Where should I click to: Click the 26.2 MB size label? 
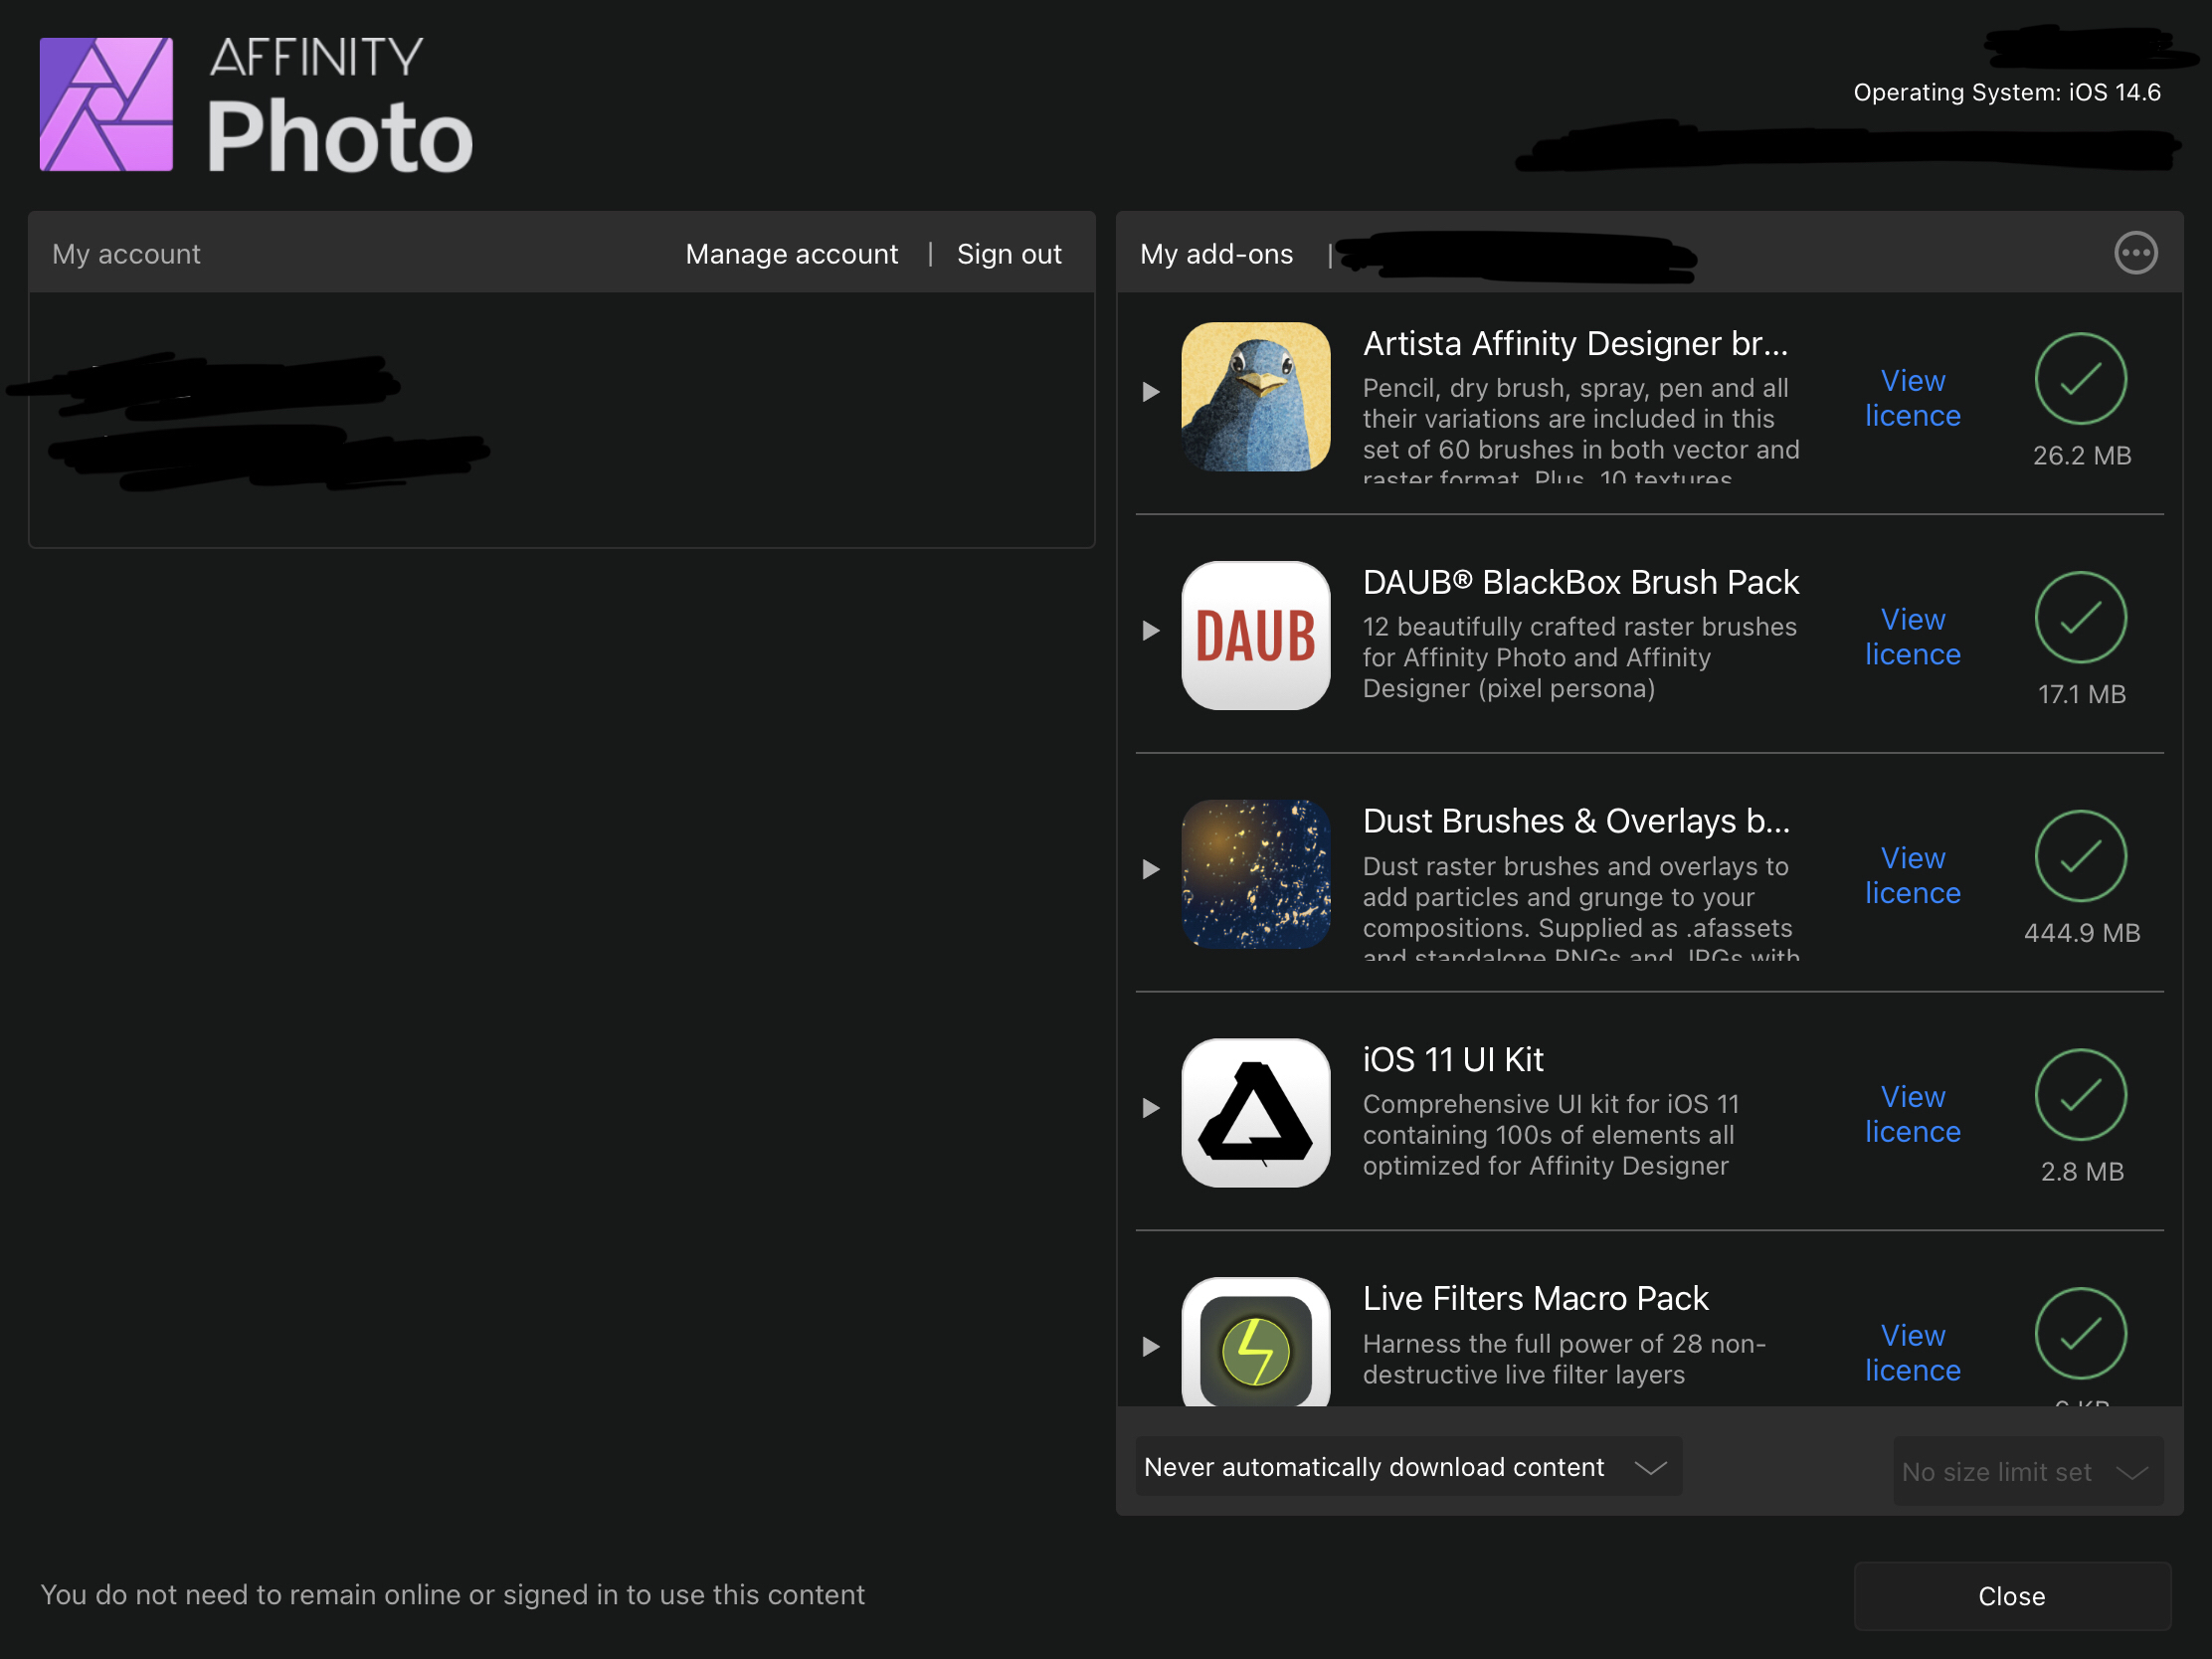coord(2082,456)
